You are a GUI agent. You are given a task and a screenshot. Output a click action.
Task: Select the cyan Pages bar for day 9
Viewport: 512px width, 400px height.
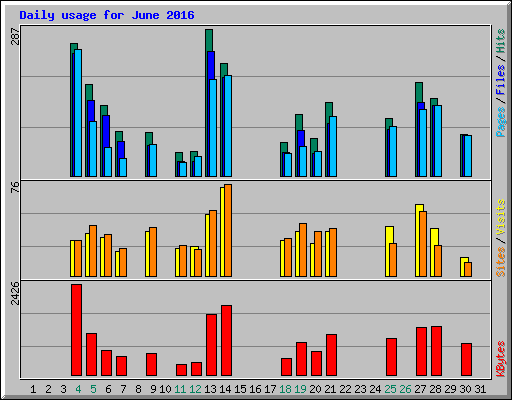[x=153, y=160]
